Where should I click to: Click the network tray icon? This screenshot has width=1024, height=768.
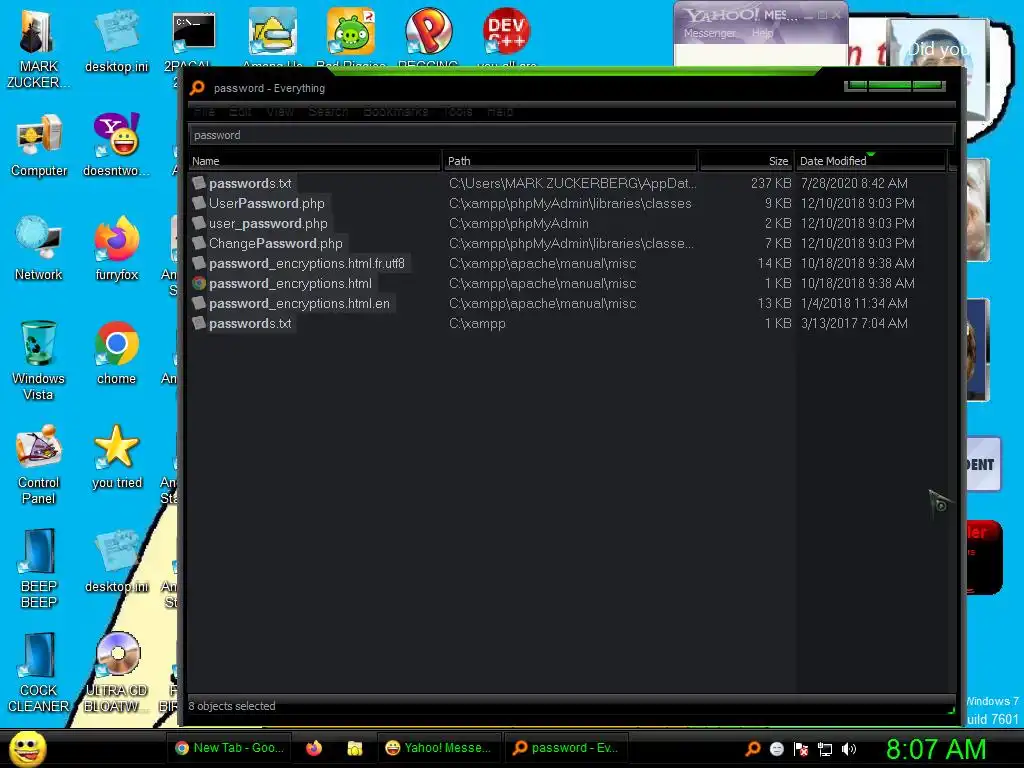point(825,749)
